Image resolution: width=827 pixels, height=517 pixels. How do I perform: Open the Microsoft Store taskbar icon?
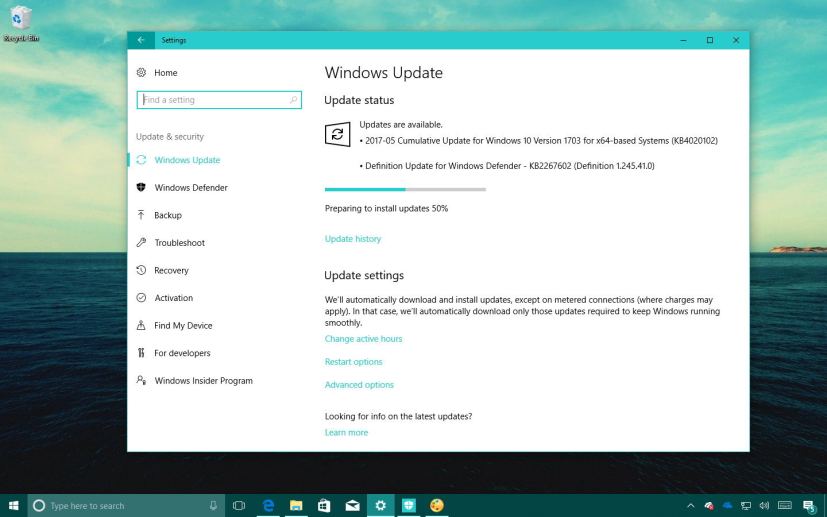pyautogui.click(x=324, y=506)
